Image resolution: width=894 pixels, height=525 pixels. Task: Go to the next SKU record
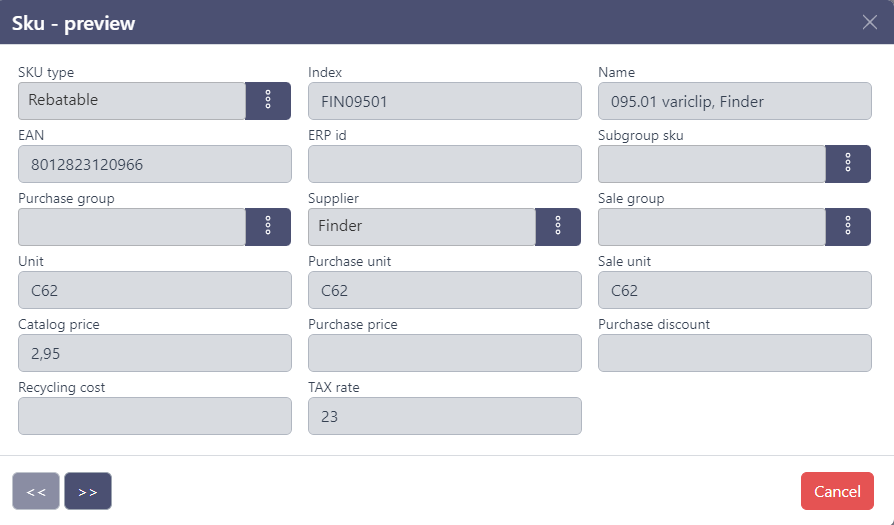pos(88,491)
